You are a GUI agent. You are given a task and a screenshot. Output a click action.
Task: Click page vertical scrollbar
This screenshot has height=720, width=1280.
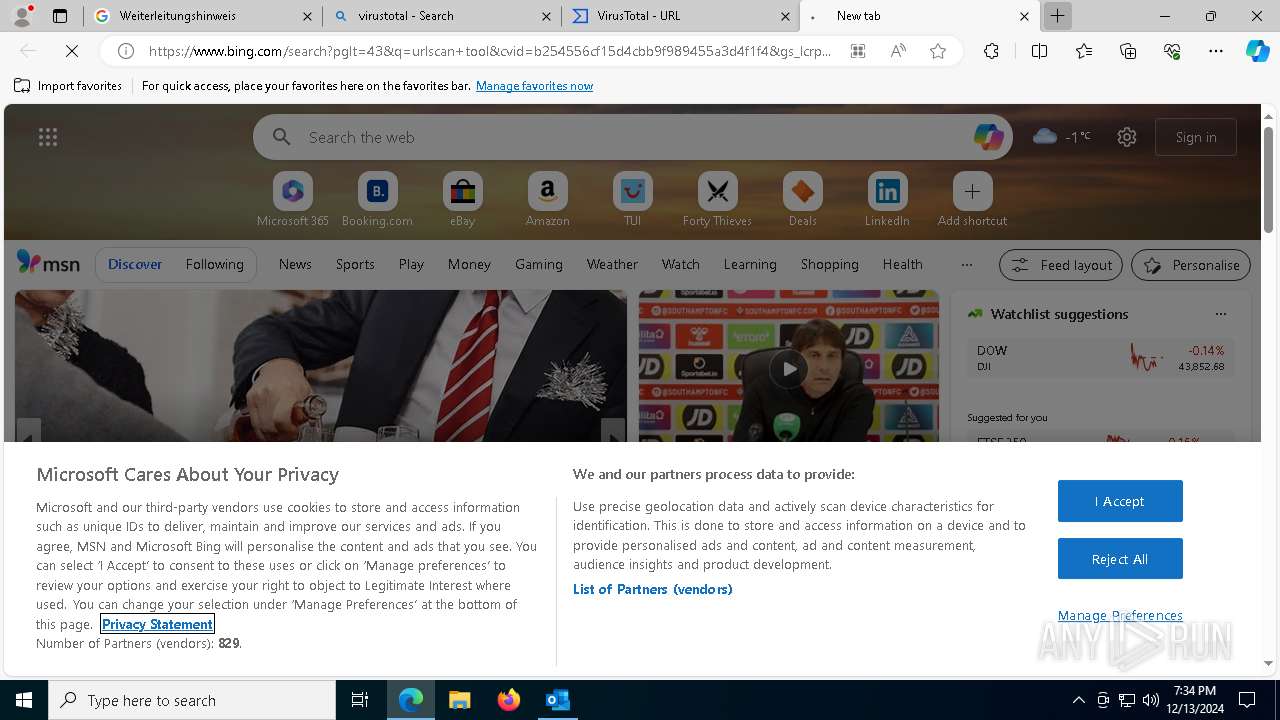coord(1268,180)
